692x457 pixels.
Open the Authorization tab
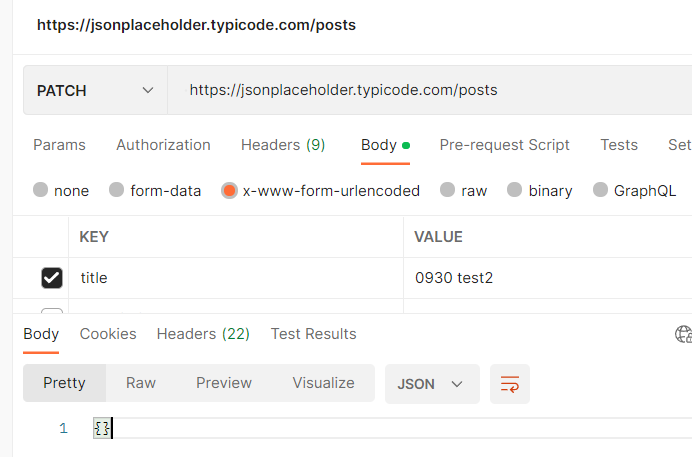[163, 145]
